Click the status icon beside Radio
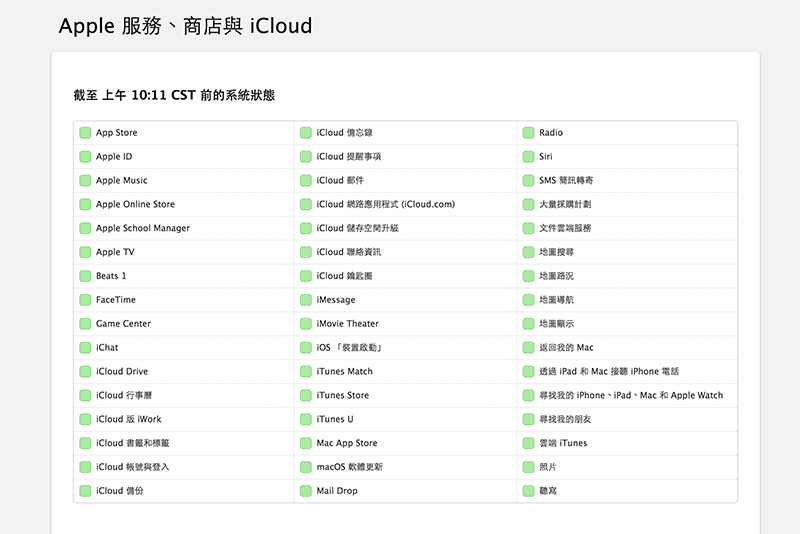Screen dimensions: 800x534 [529, 133]
